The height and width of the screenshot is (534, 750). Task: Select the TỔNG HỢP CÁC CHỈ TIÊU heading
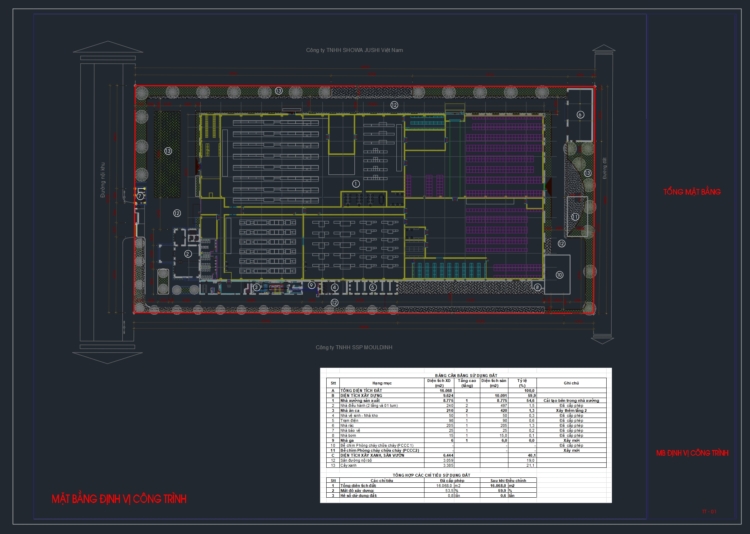point(464,473)
